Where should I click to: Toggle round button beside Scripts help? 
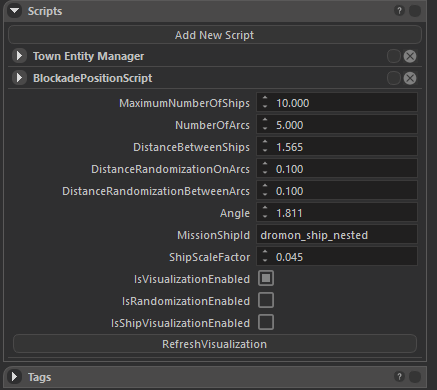[x=415, y=11]
